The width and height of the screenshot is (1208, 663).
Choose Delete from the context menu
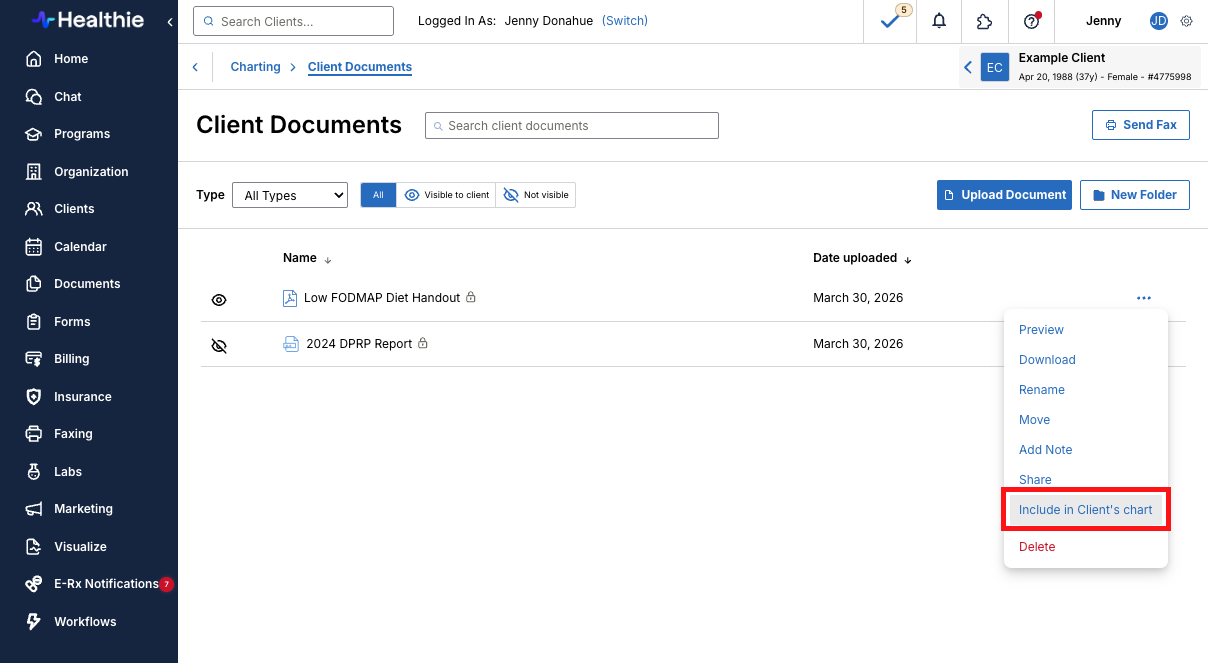1037,547
